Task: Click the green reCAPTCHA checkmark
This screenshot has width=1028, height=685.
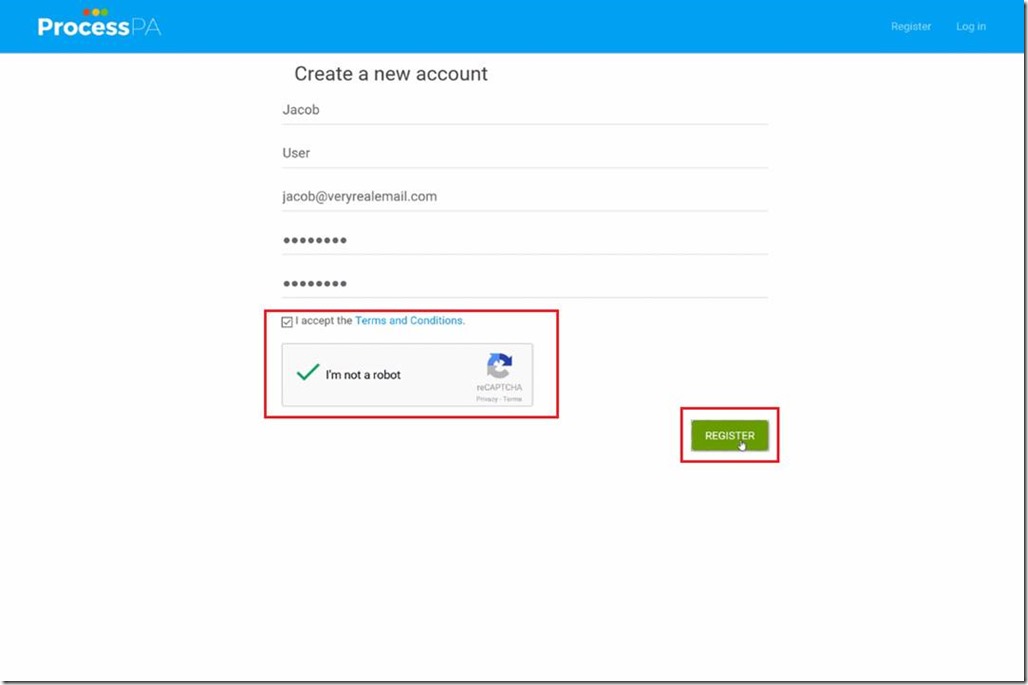Action: (307, 373)
